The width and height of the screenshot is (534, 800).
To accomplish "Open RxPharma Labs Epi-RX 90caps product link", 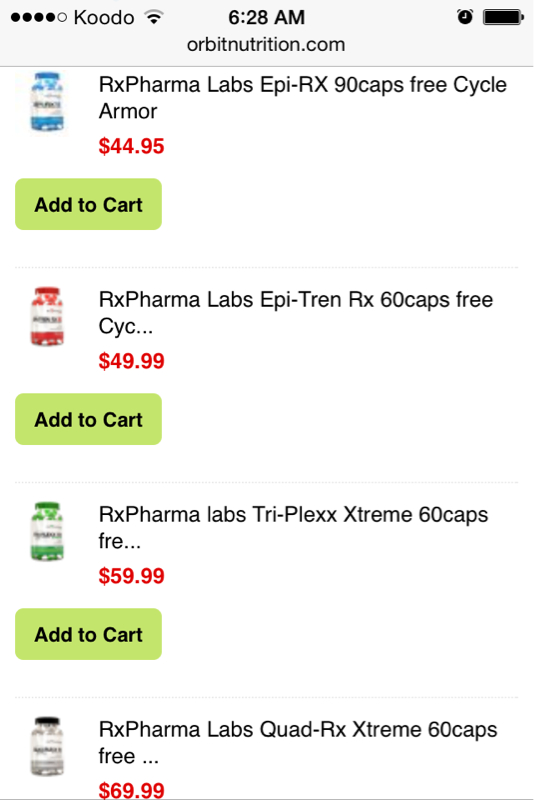I will pyautogui.click(x=302, y=97).
